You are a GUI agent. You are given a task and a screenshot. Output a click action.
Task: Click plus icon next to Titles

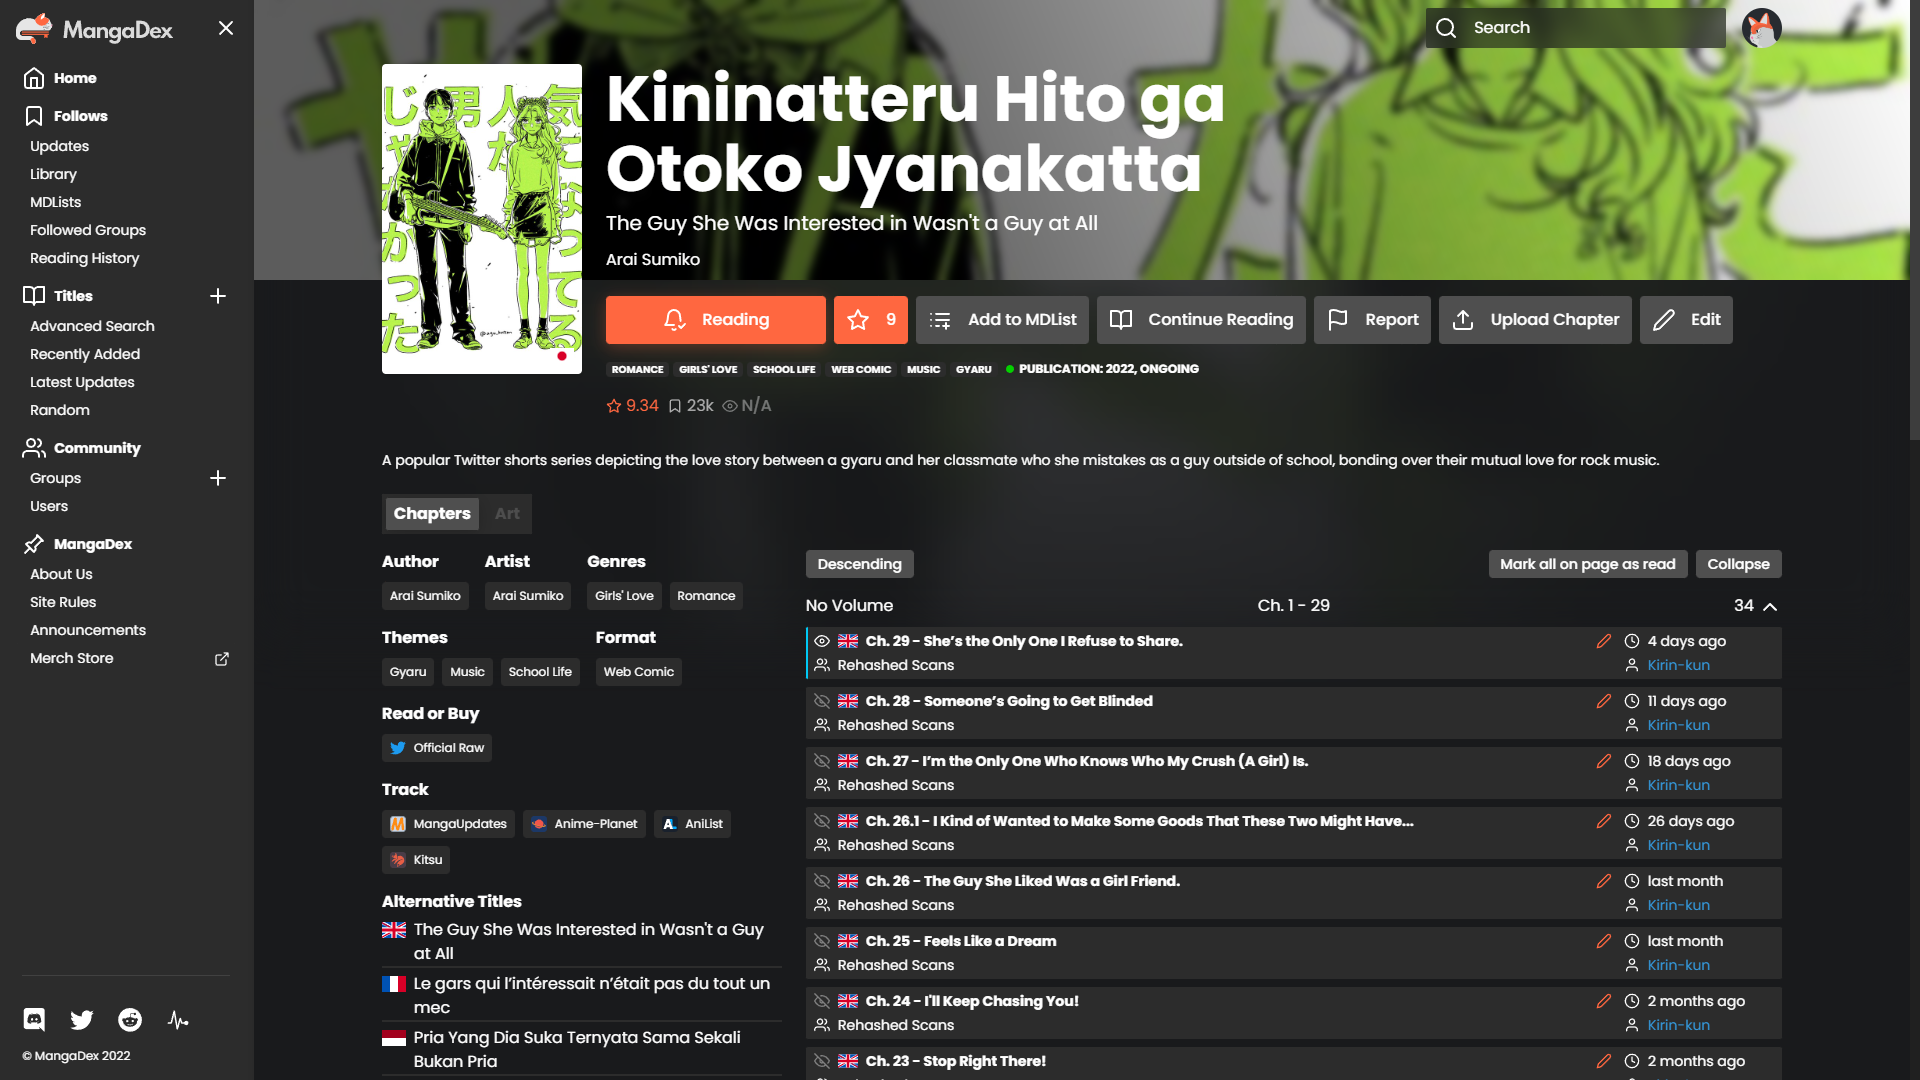point(218,296)
